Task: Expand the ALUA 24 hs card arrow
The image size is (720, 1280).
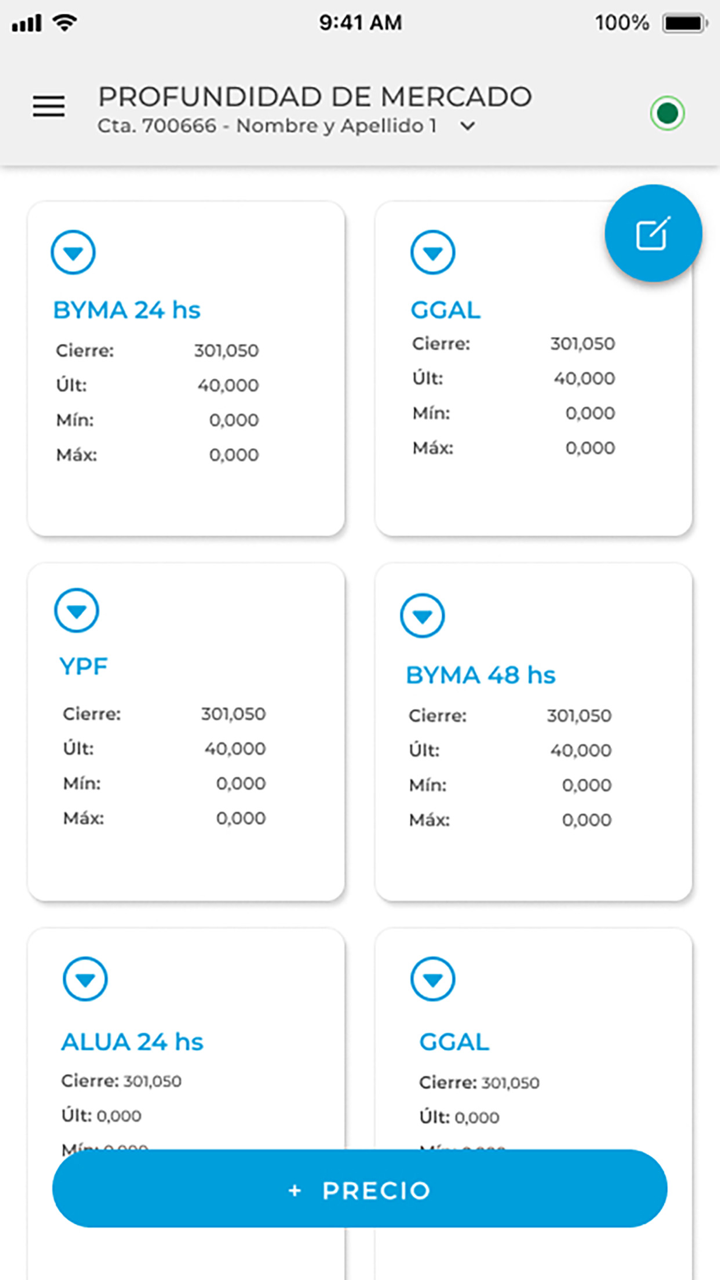Action: pyautogui.click(x=85, y=978)
